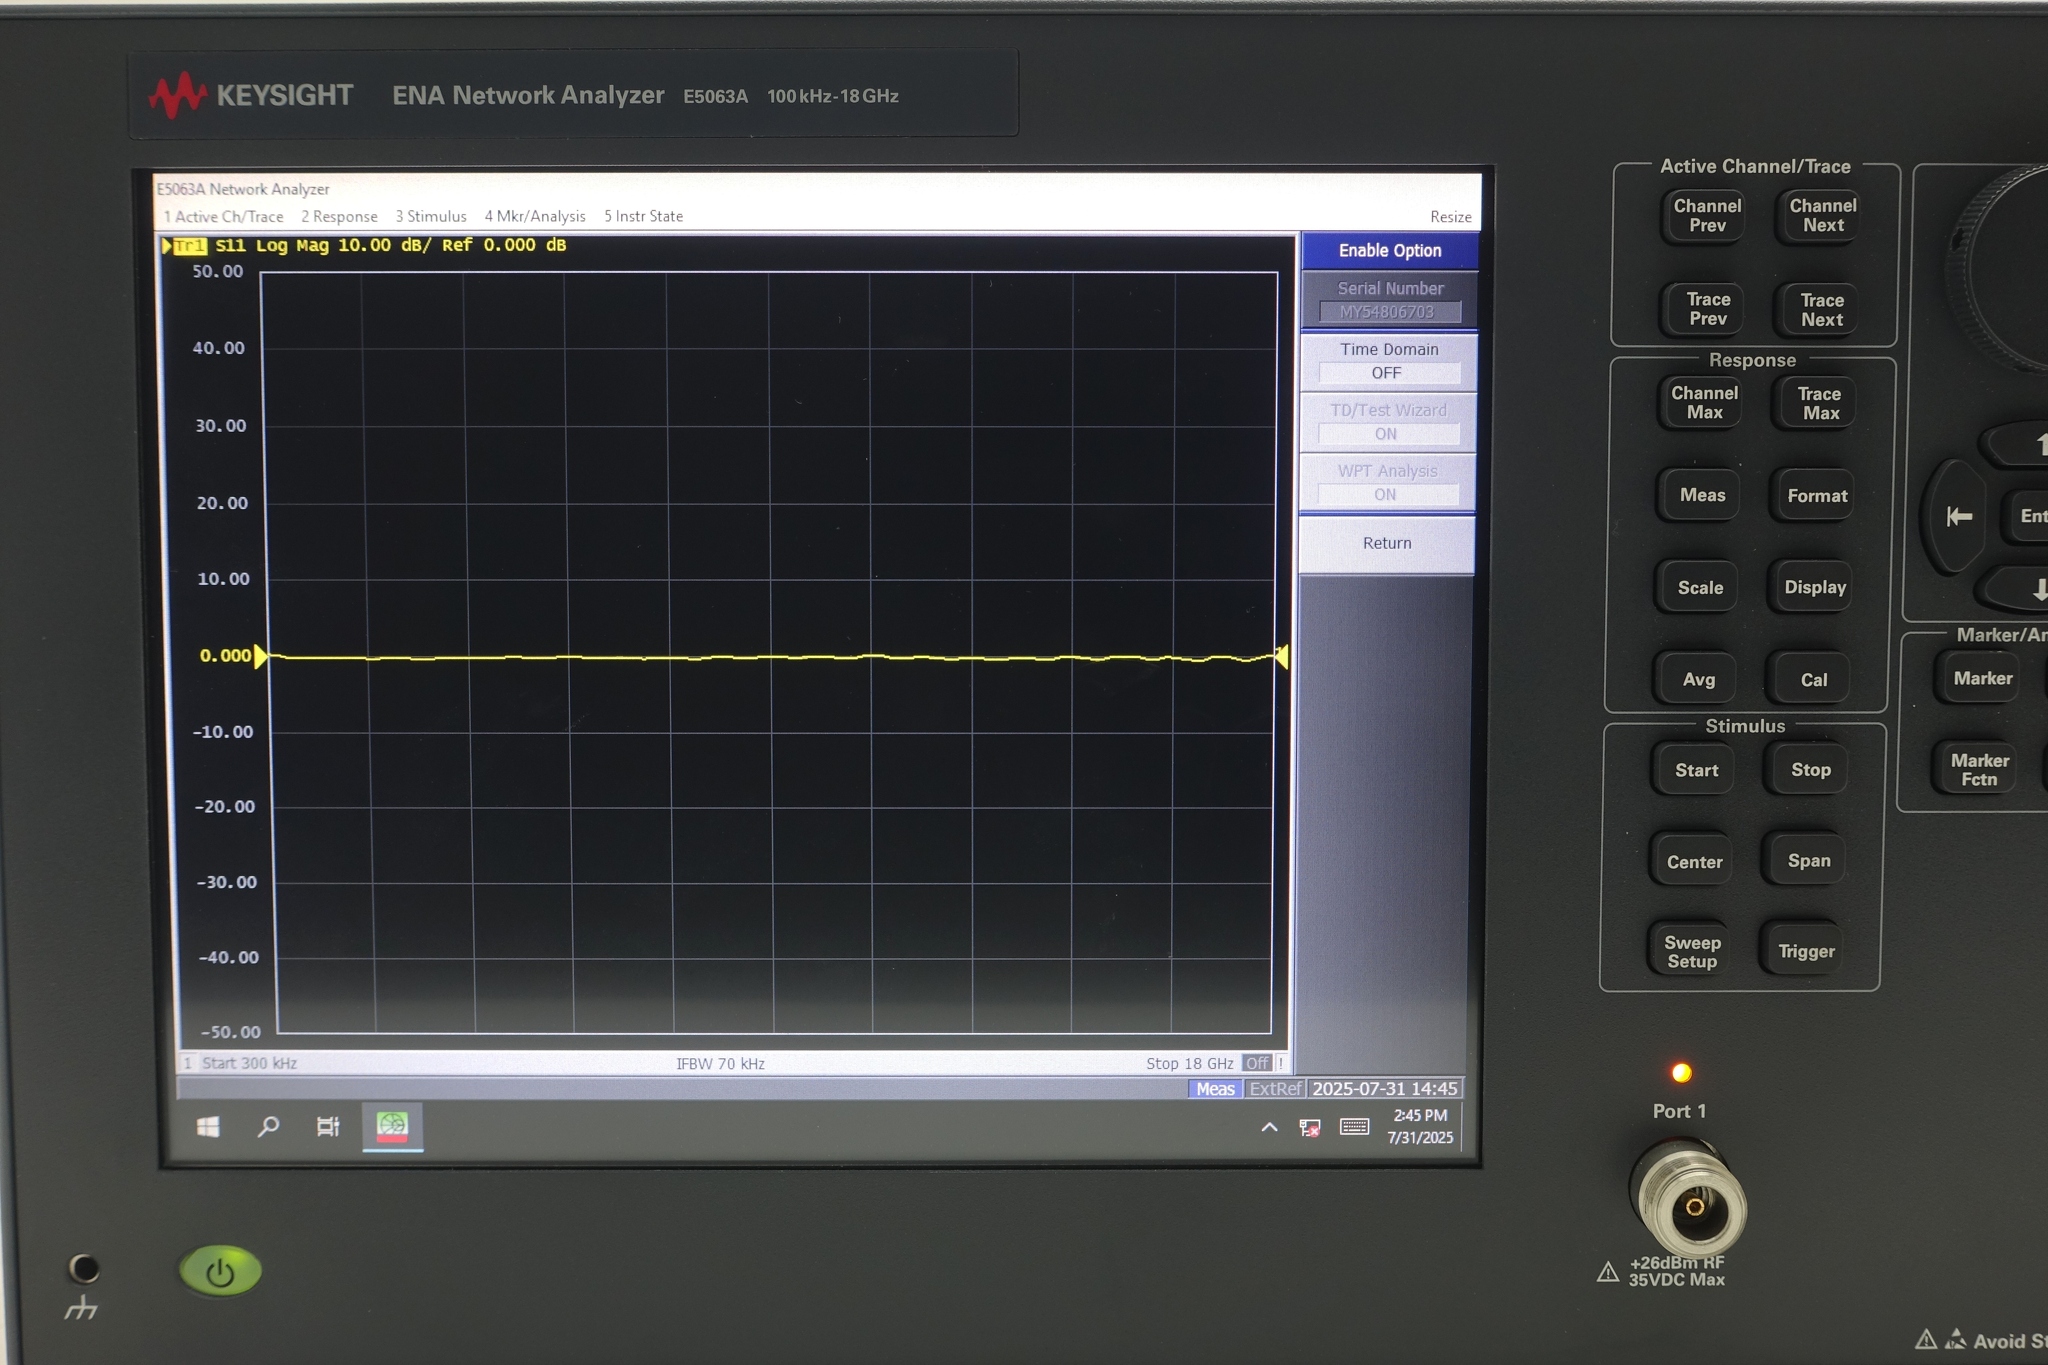Click the exclamation status indicator beside Stop 18 GHz
2048x1365 pixels.
point(1279,1063)
